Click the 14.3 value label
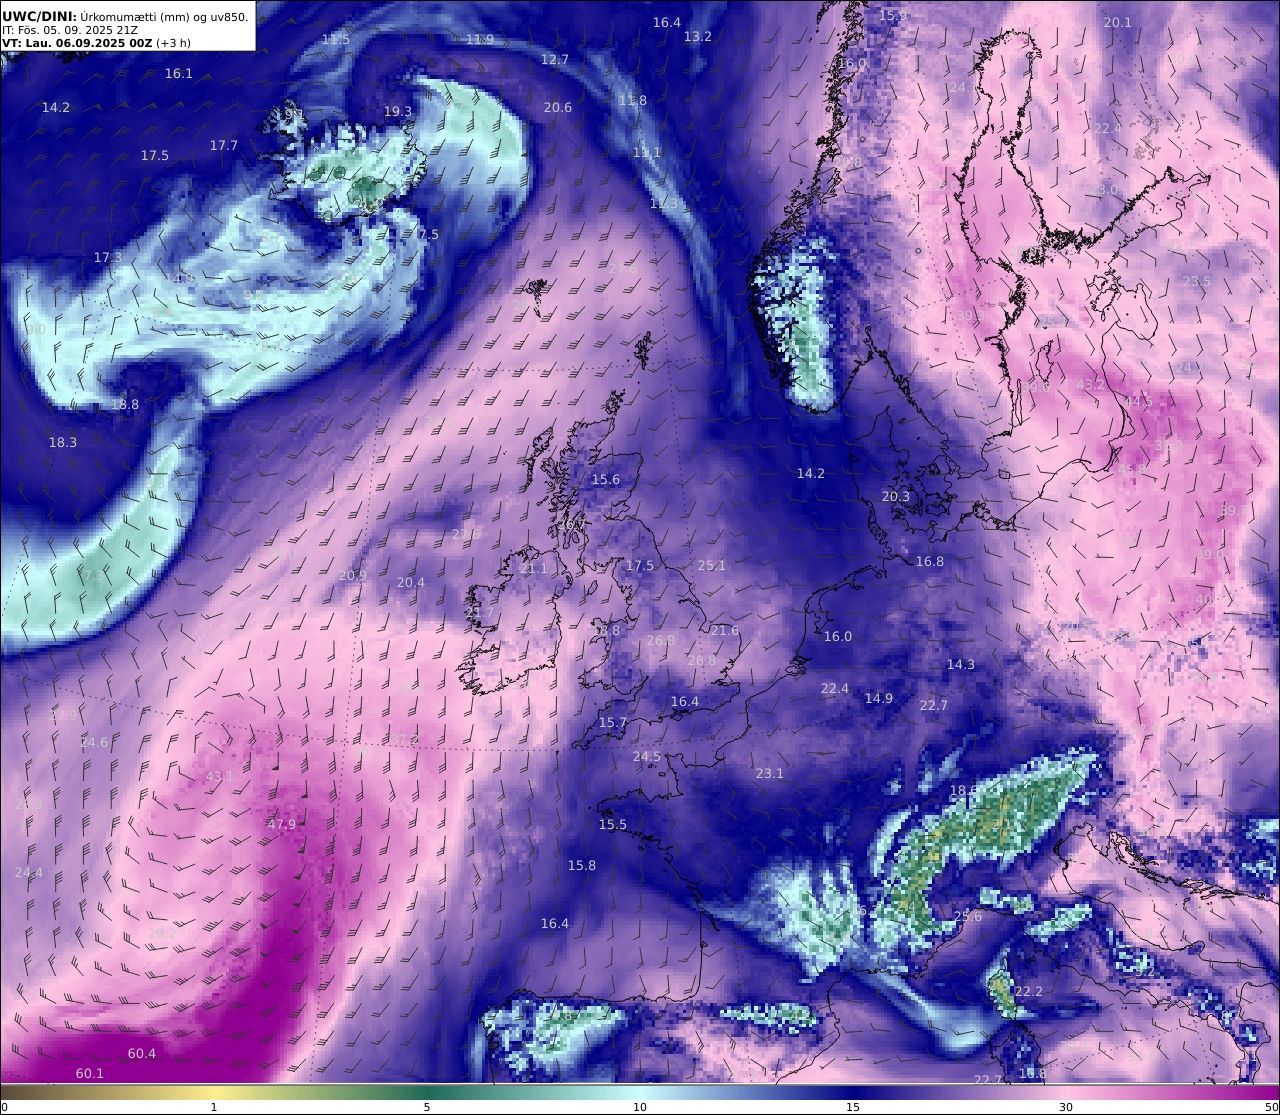Image resolution: width=1280 pixels, height=1115 pixels. coord(961,664)
